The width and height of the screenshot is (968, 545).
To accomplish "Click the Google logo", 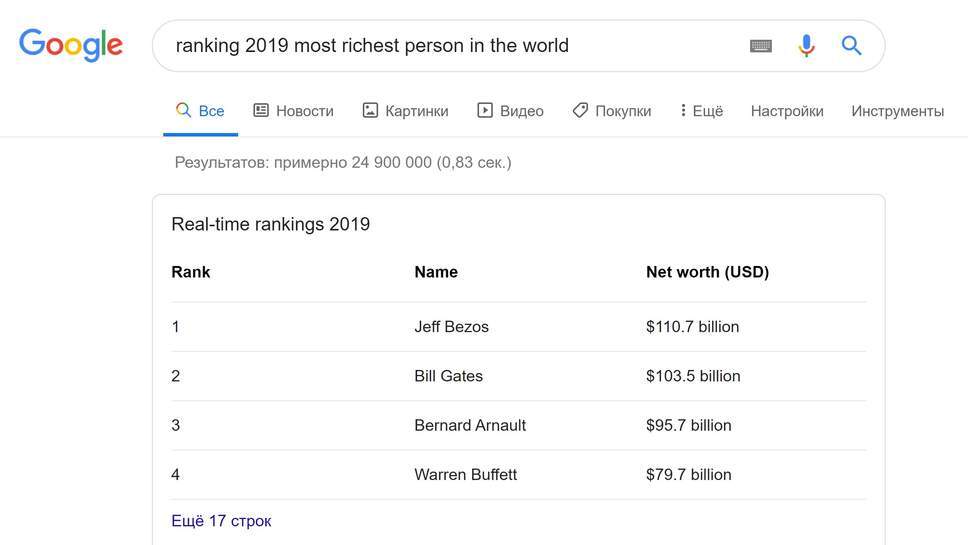I will (71, 45).
